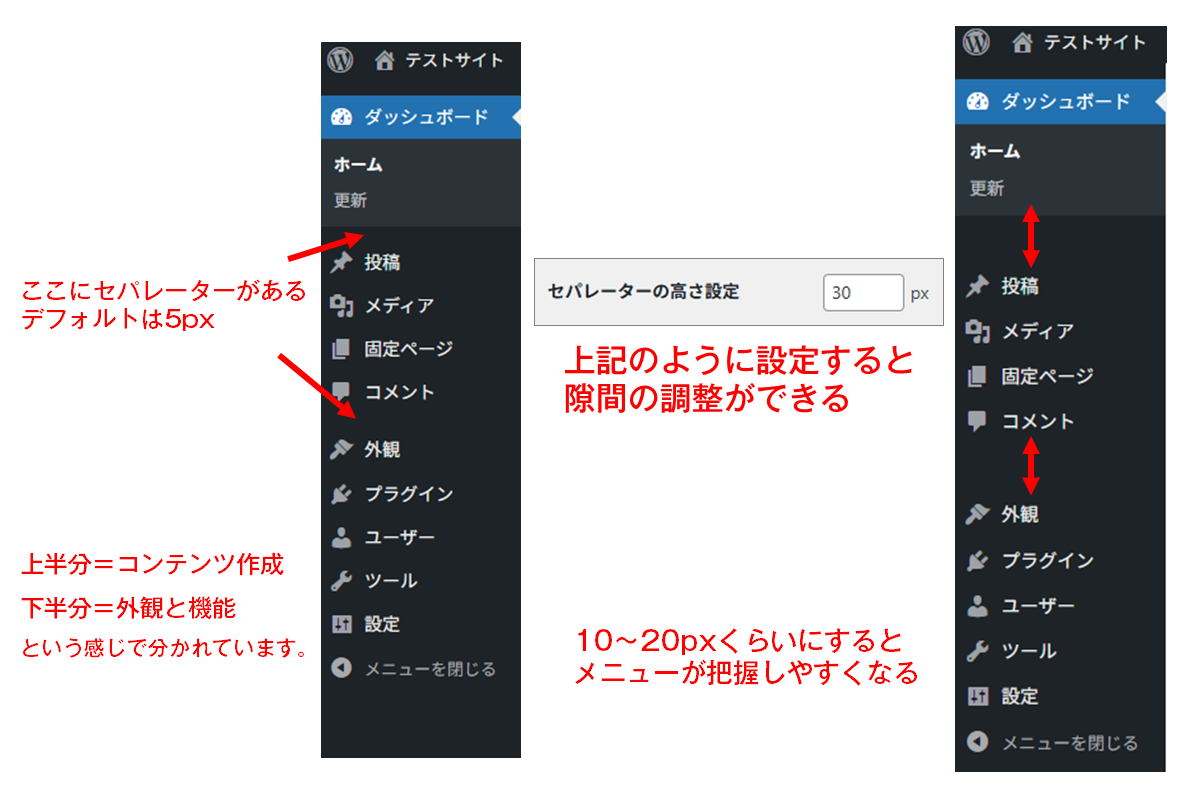The width and height of the screenshot is (1200, 800).
Task: Open 投稿 label in the left sidebar
Action: [x=383, y=262]
